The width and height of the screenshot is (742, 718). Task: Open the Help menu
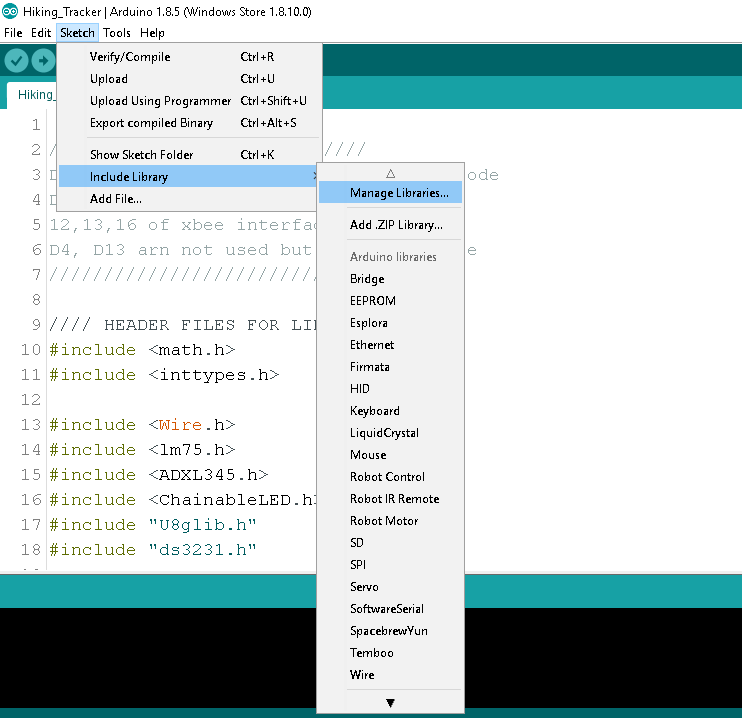point(152,33)
